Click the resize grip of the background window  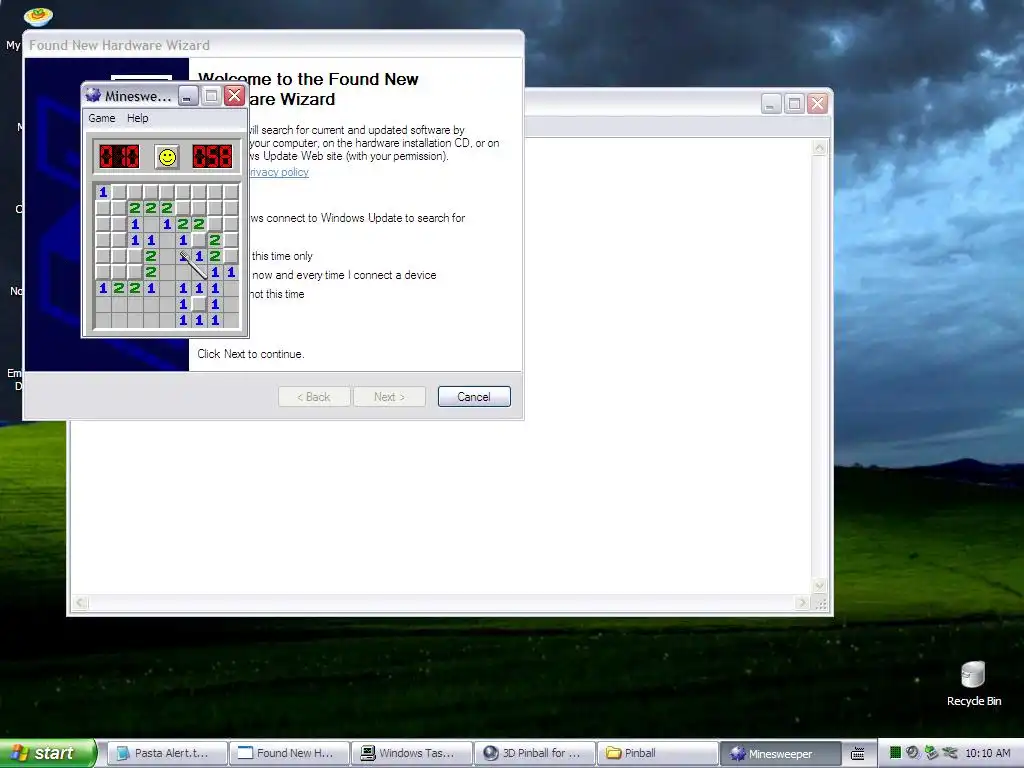820,604
